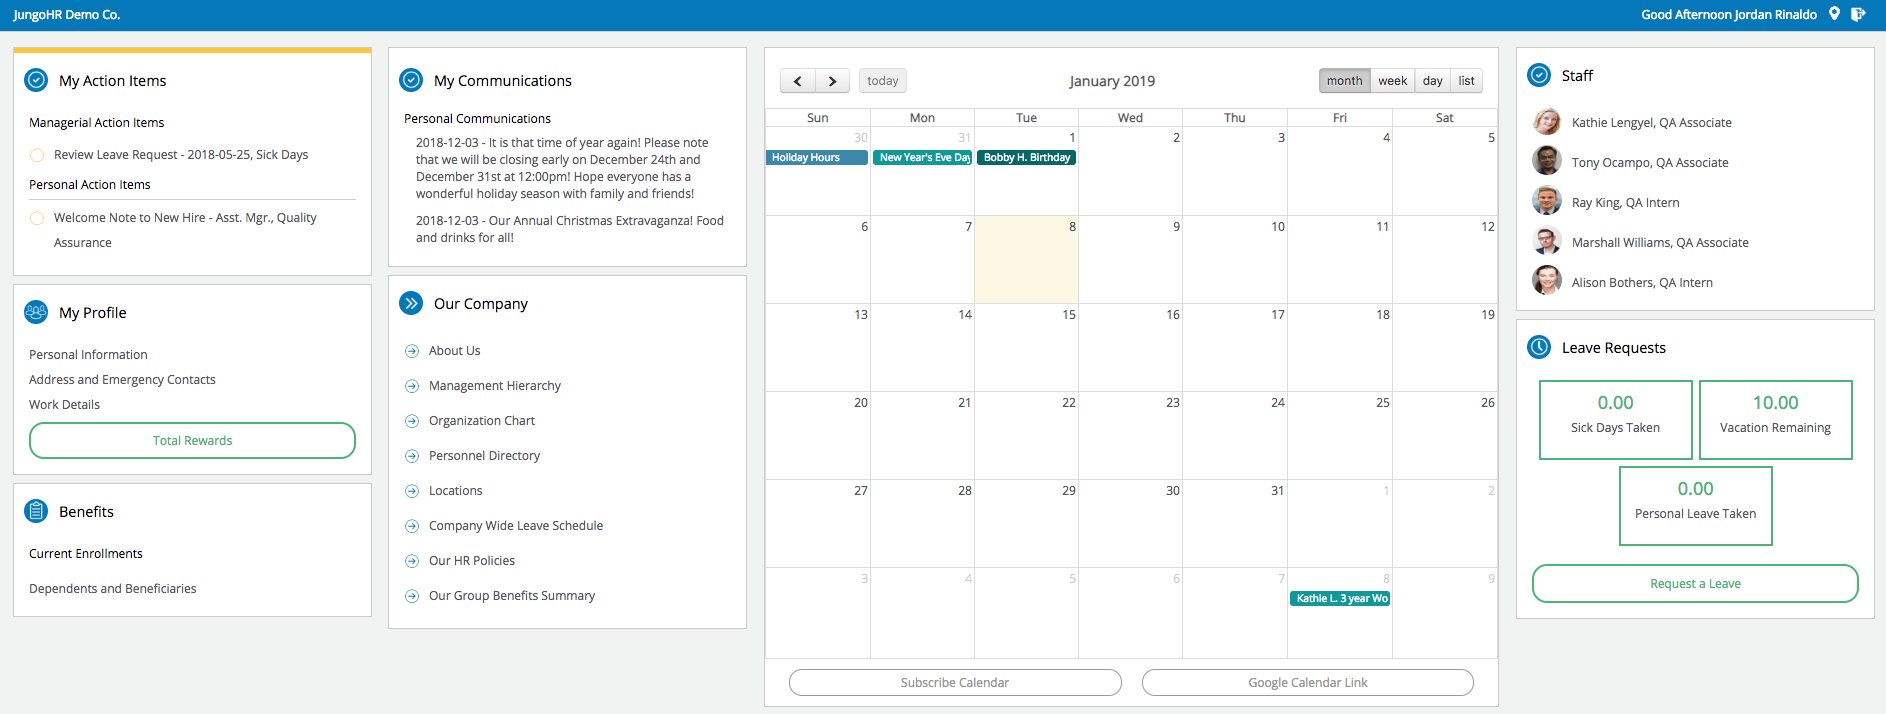The width and height of the screenshot is (1886, 714).
Task: Click the My Profile people icon
Action: coord(36,312)
